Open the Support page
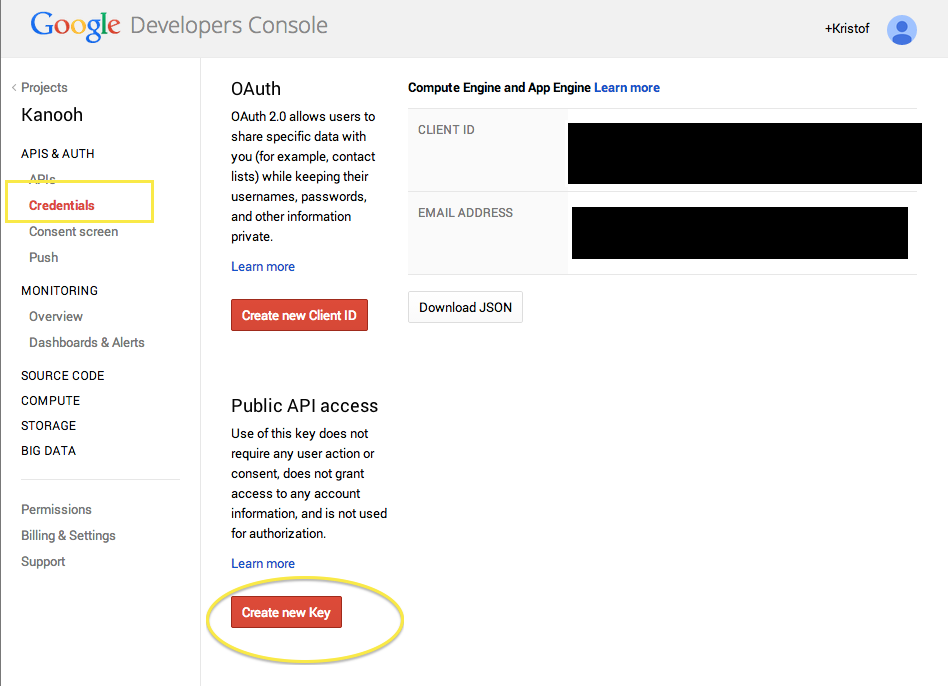The width and height of the screenshot is (948, 686). pos(43,561)
